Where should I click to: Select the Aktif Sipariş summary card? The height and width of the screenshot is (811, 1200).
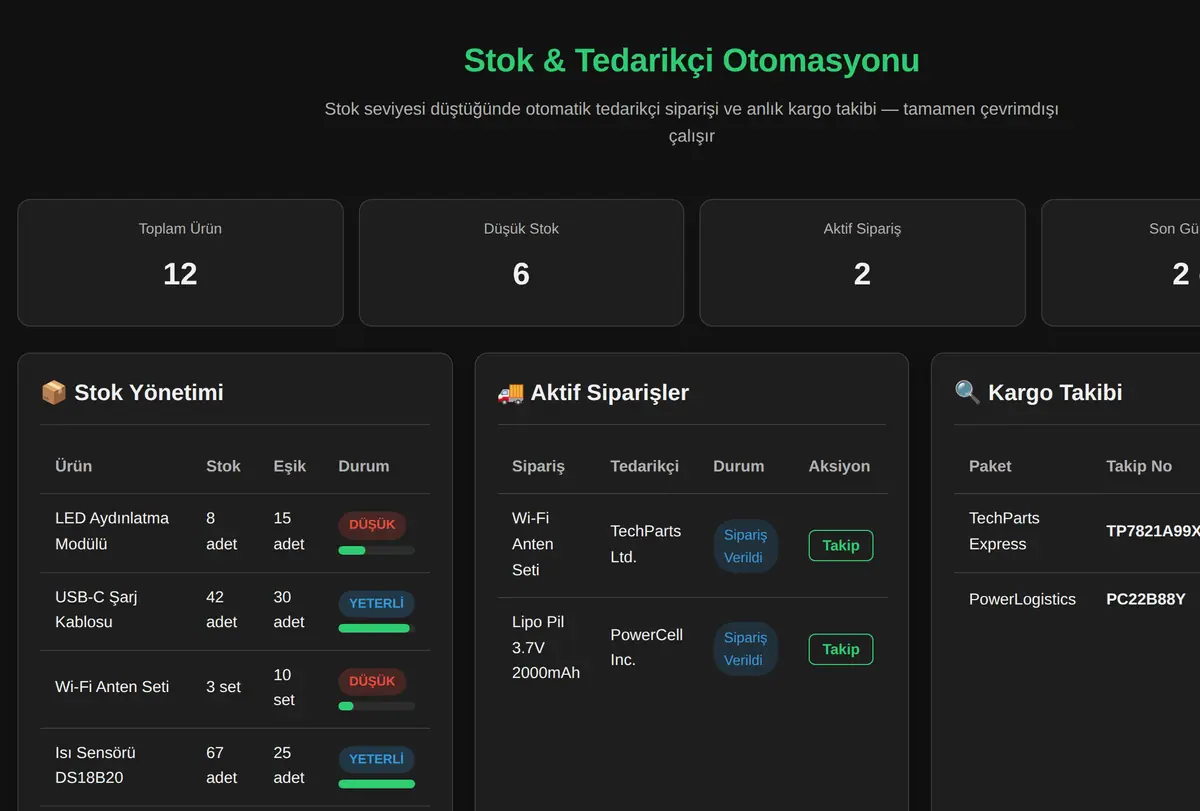(862, 263)
